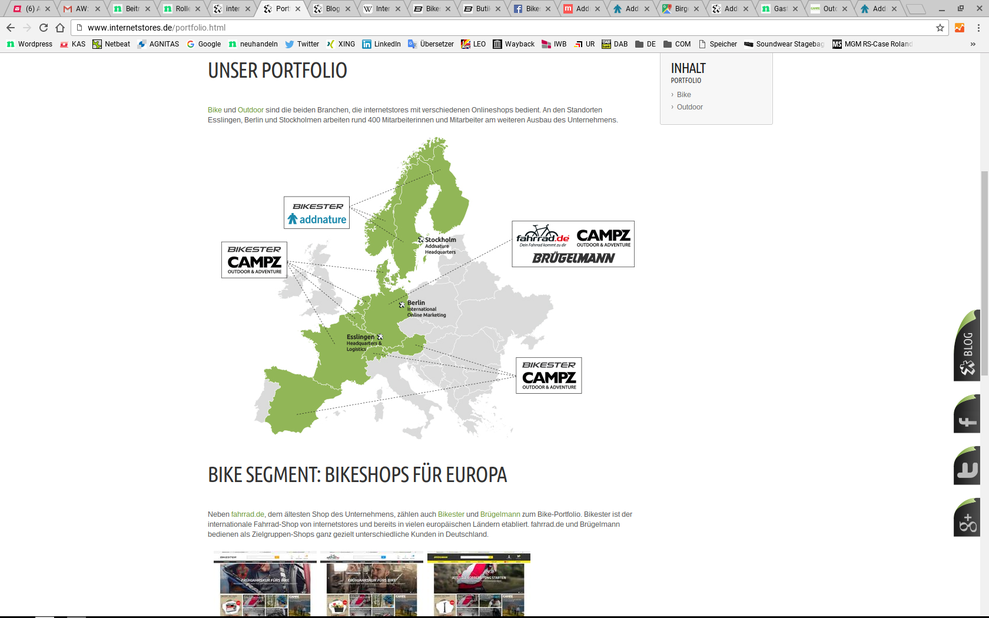Switch to the Blog tab
989x618 pixels.
click(x=331, y=9)
